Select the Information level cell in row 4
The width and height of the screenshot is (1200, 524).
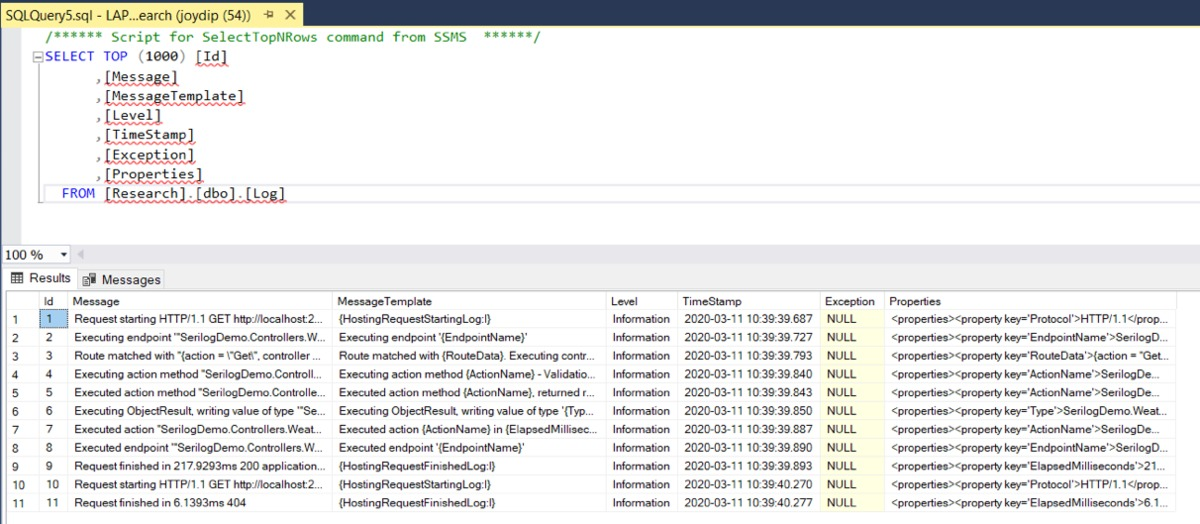642,375
